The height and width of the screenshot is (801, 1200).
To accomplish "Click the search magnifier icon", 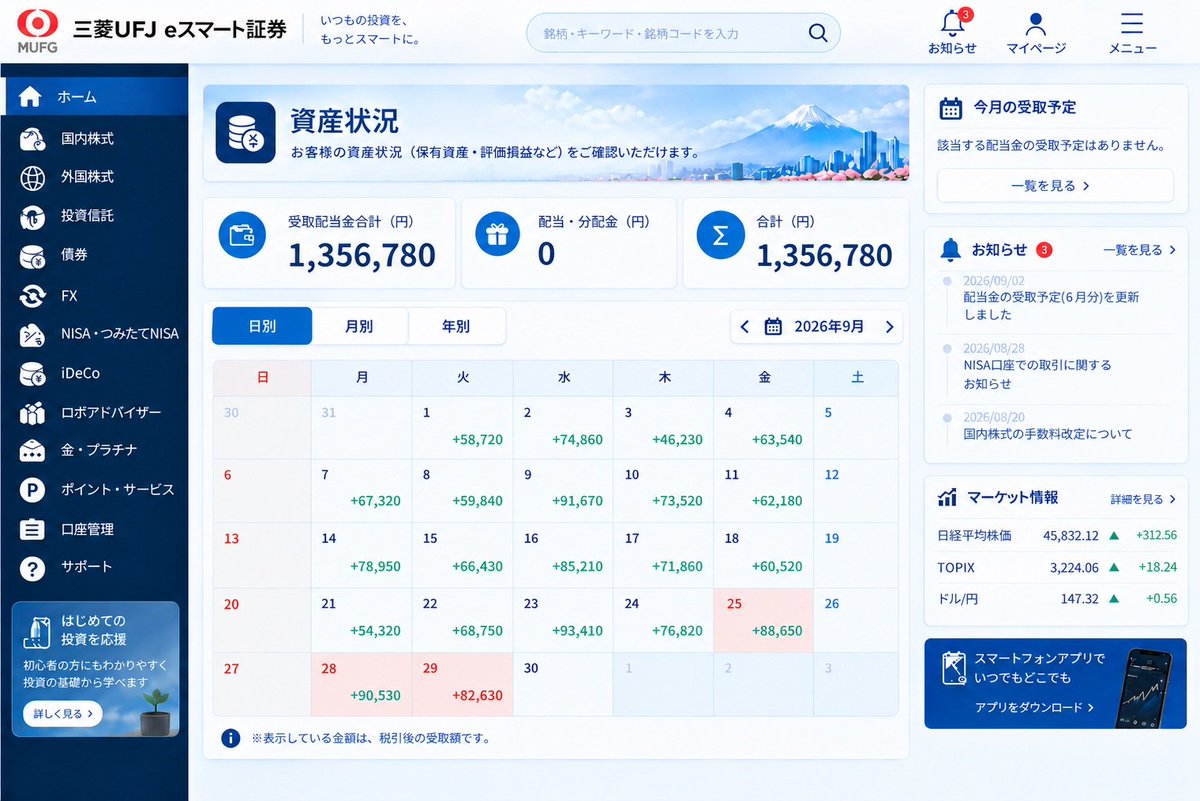I will pos(818,33).
